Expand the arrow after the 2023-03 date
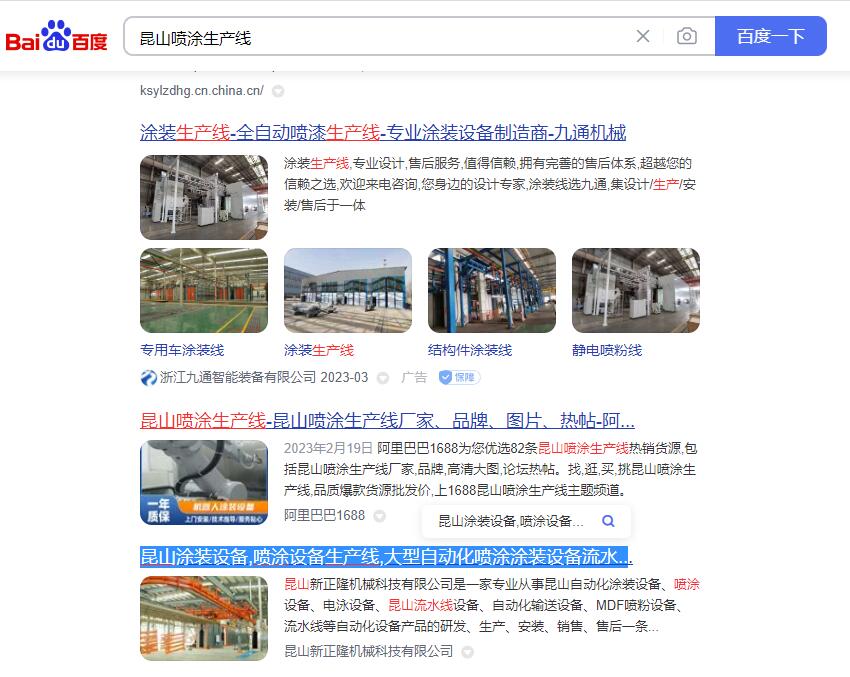 click(x=383, y=378)
